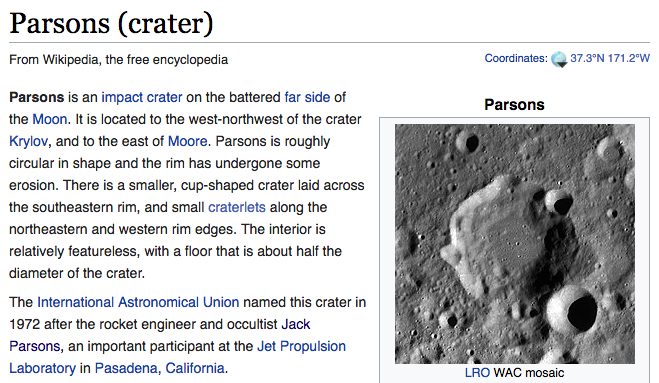Viewport: 659px width, 383px height.
Task: Click the bold Parsons word in the intro
Action: (x=37, y=97)
